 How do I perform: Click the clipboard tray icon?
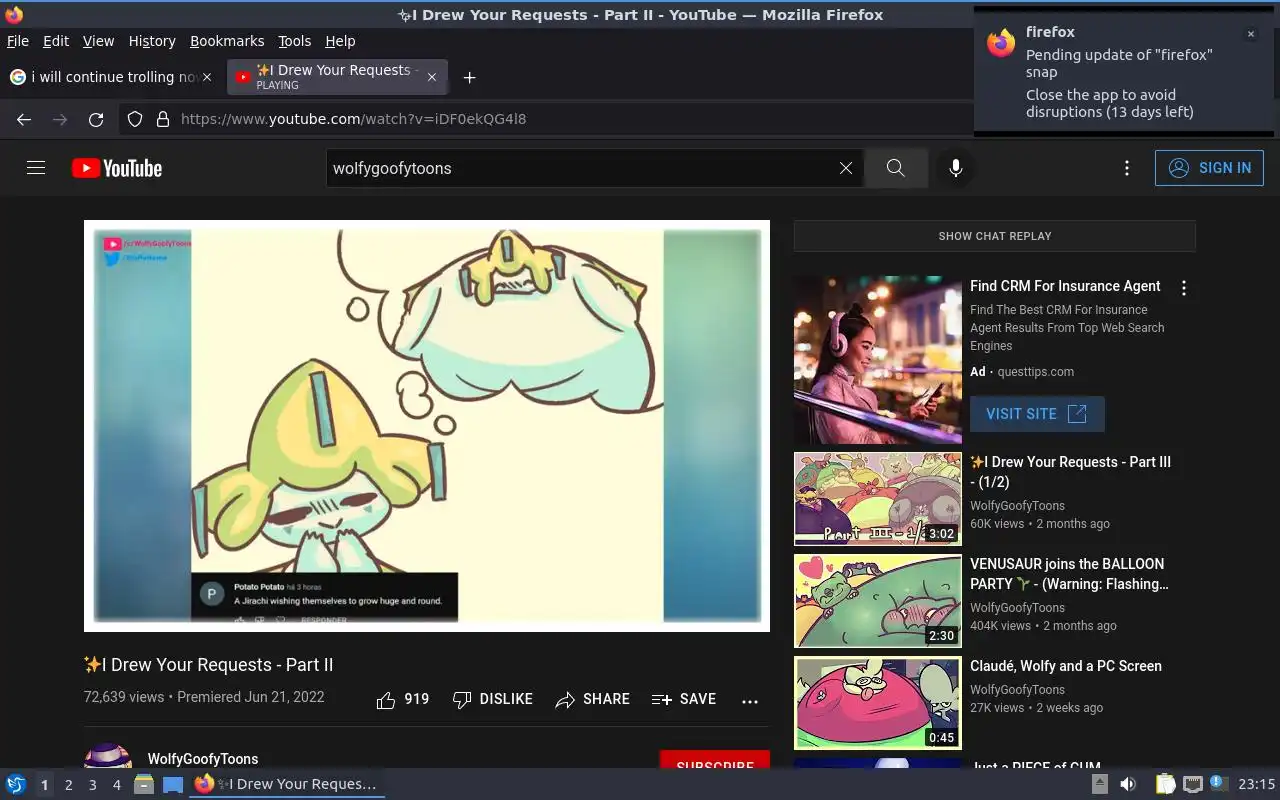pos(1165,785)
